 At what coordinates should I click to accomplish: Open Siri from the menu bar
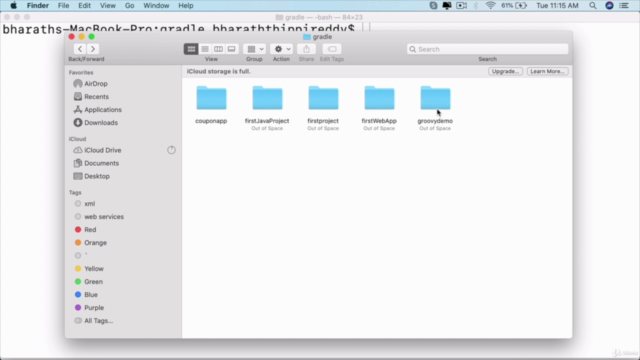[609, 6]
